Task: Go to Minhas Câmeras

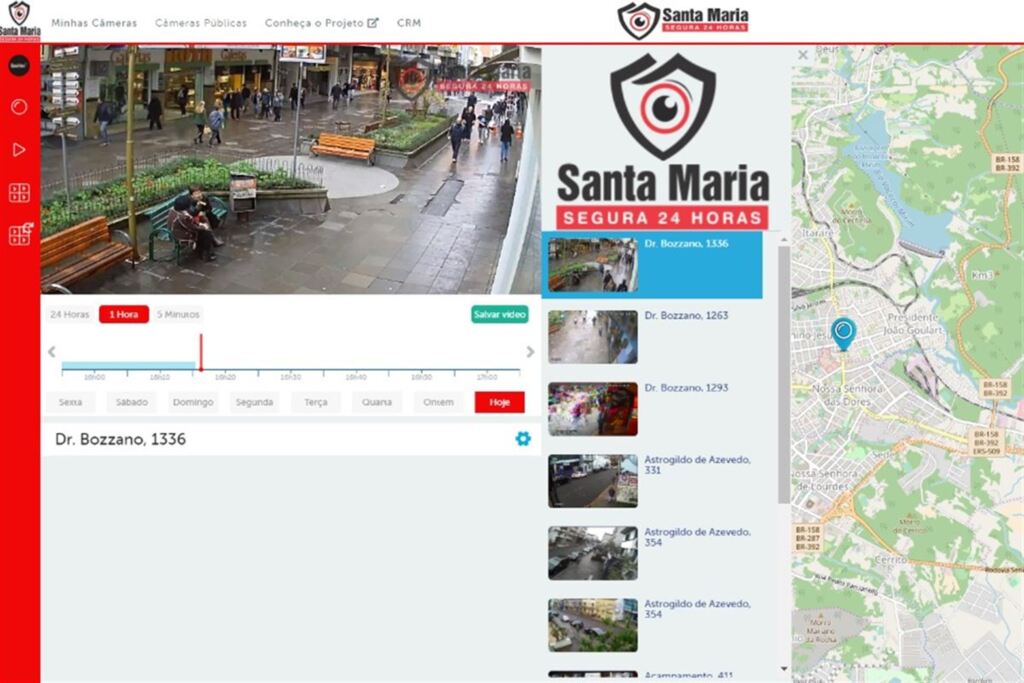Action: (x=94, y=23)
